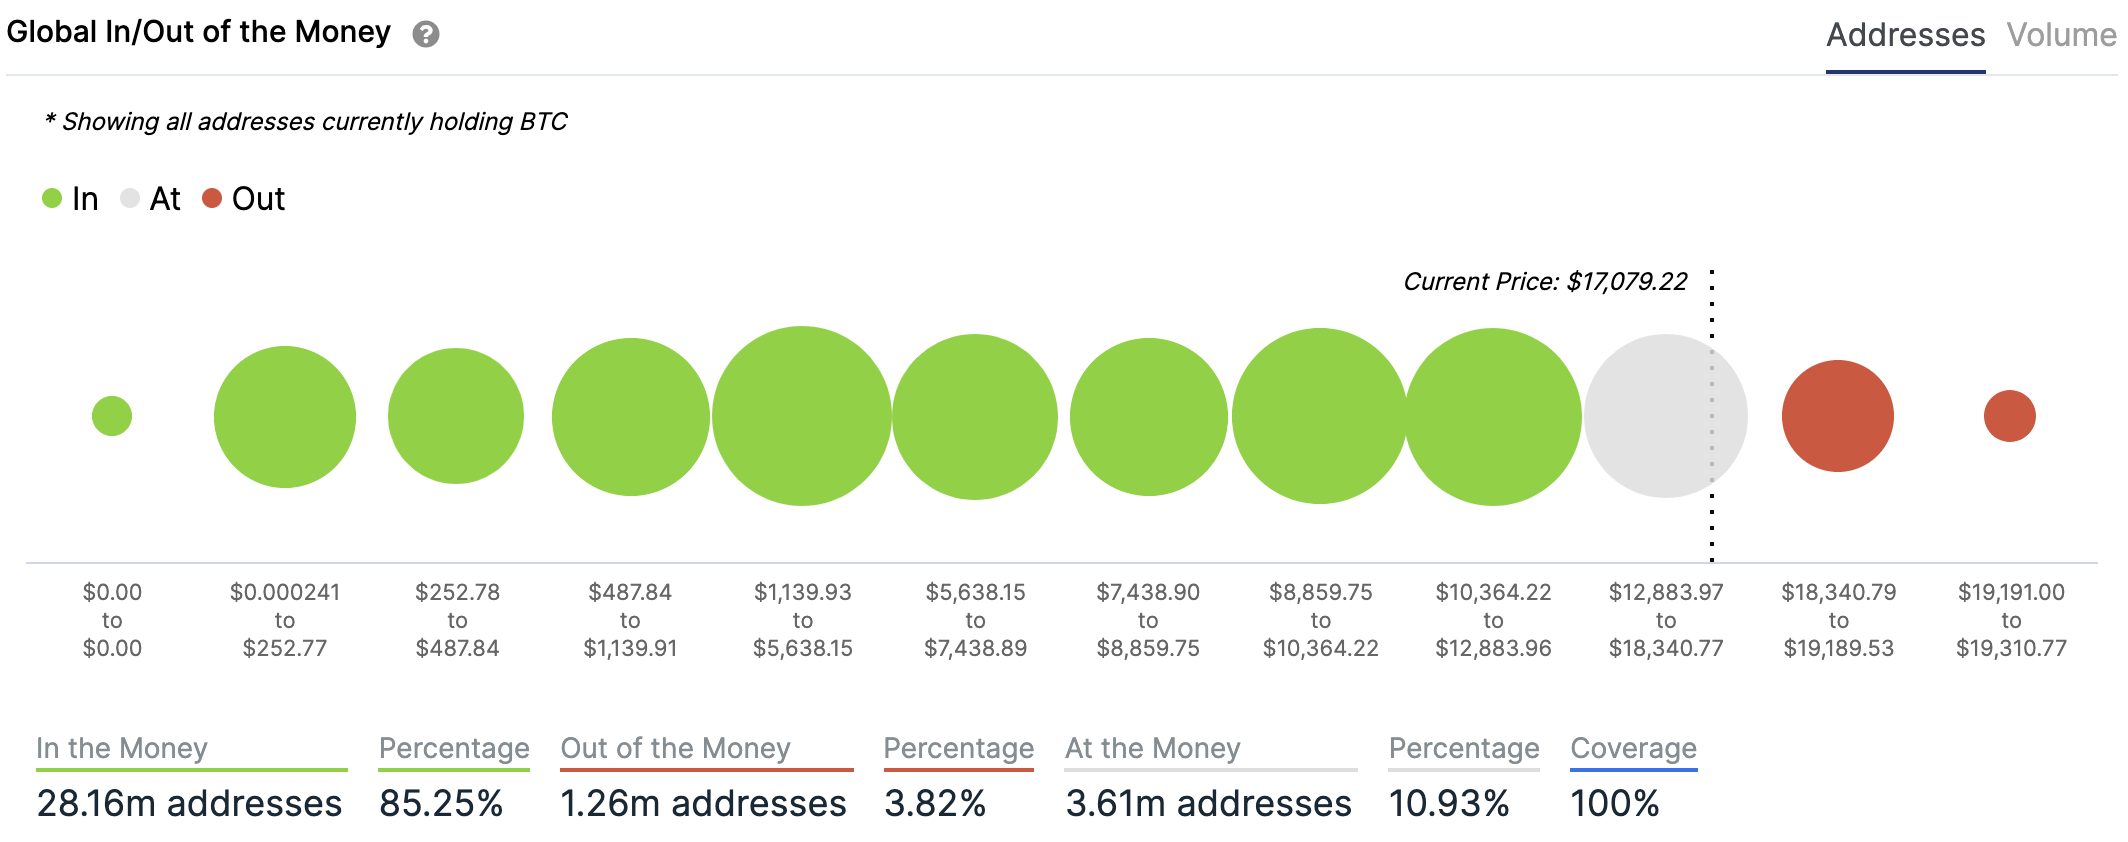Viewport: 2128px width, 842px height.
Task: Click the large red $18,340.79 bubble
Action: (1837, 416)
